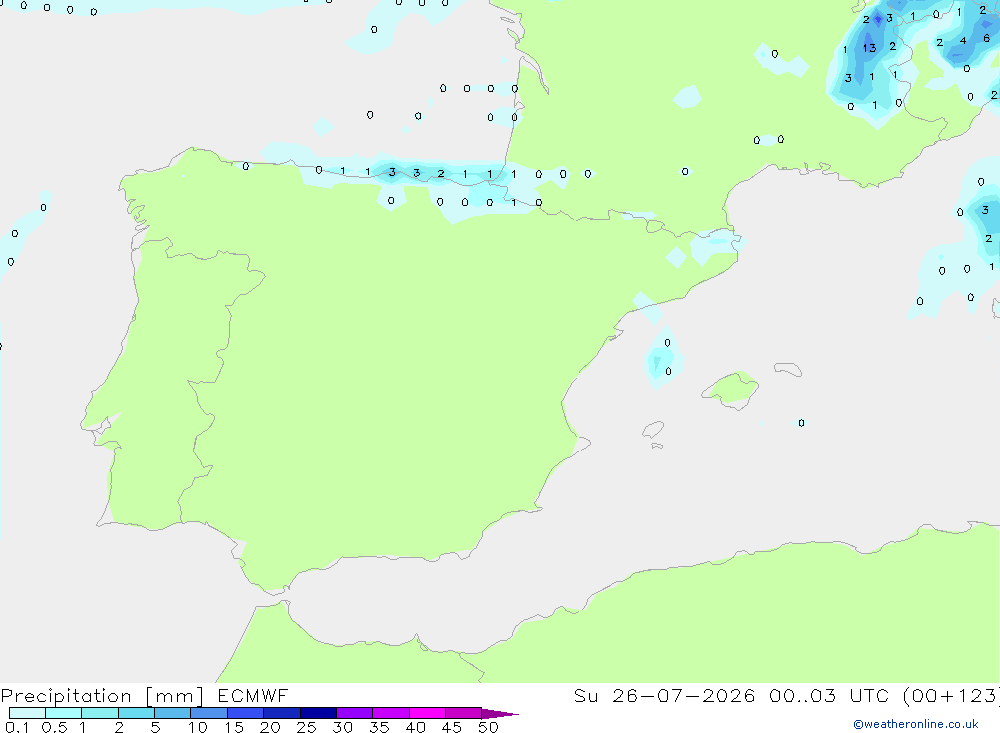Click legend tick label '10'
The width and height of the screenshot is (1000, 733).
[x=197, y=727]
